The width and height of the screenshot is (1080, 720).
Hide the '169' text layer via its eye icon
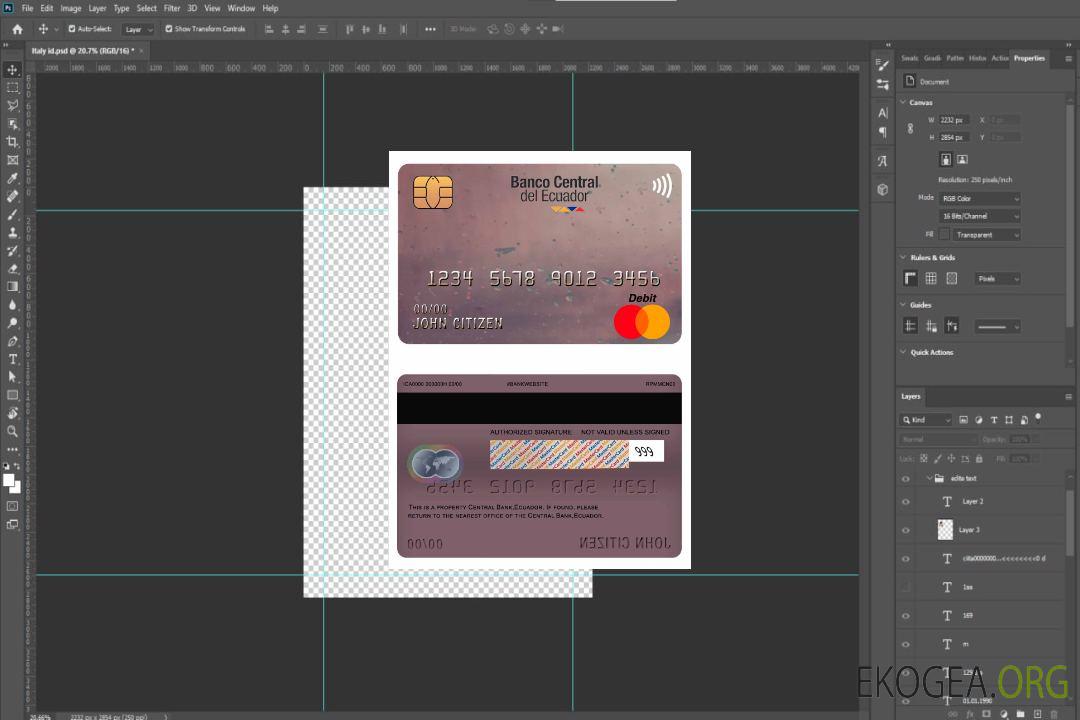tap(906, 616)
